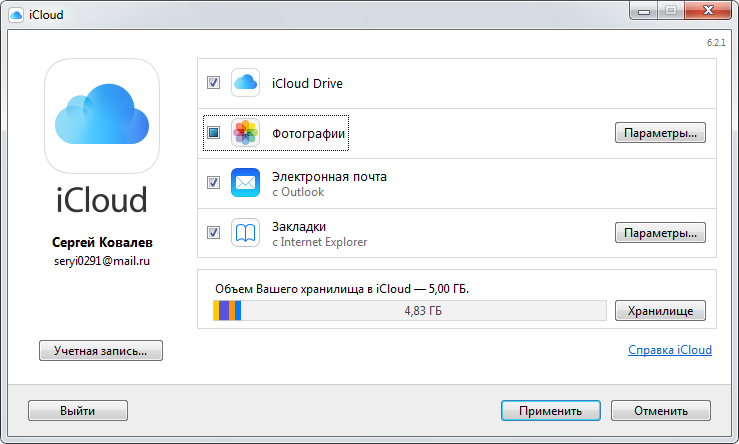The width and height of the screenshot is (739, 444).
Task: Open the Справка iCloud link
Action: click(670, 350)
